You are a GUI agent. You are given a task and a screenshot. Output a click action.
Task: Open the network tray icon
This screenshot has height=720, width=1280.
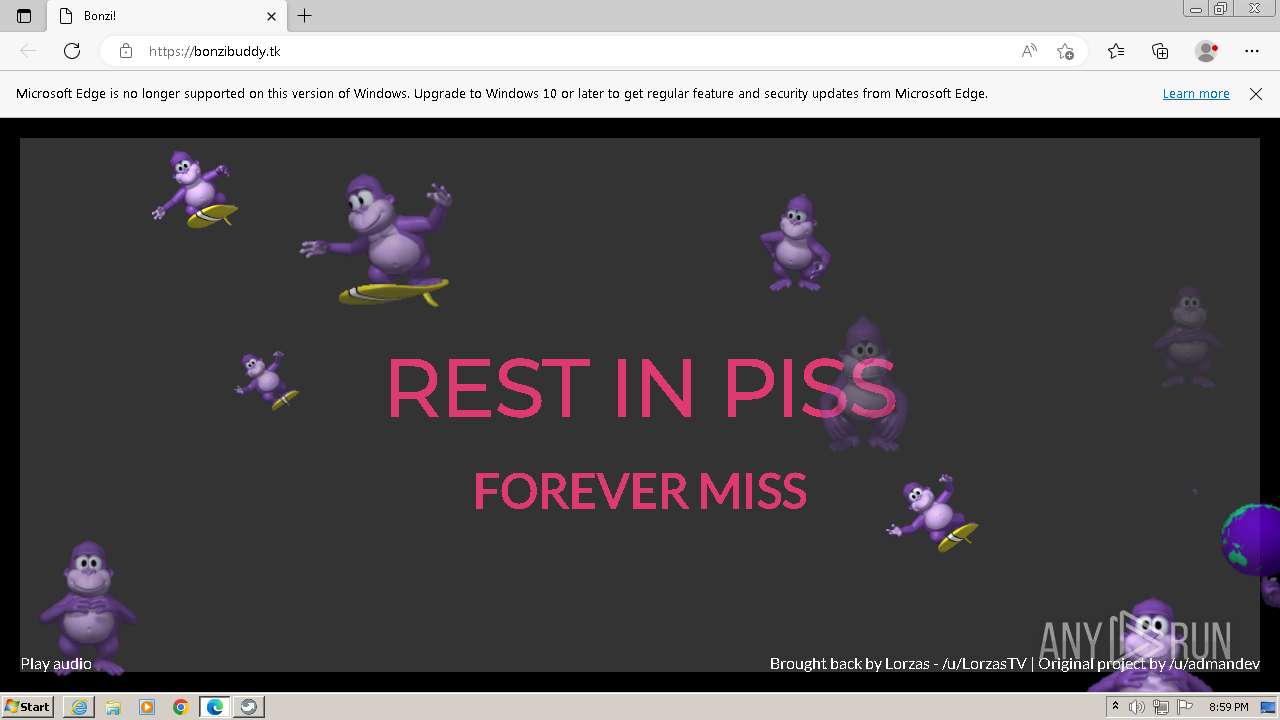tap(1160, 707)
